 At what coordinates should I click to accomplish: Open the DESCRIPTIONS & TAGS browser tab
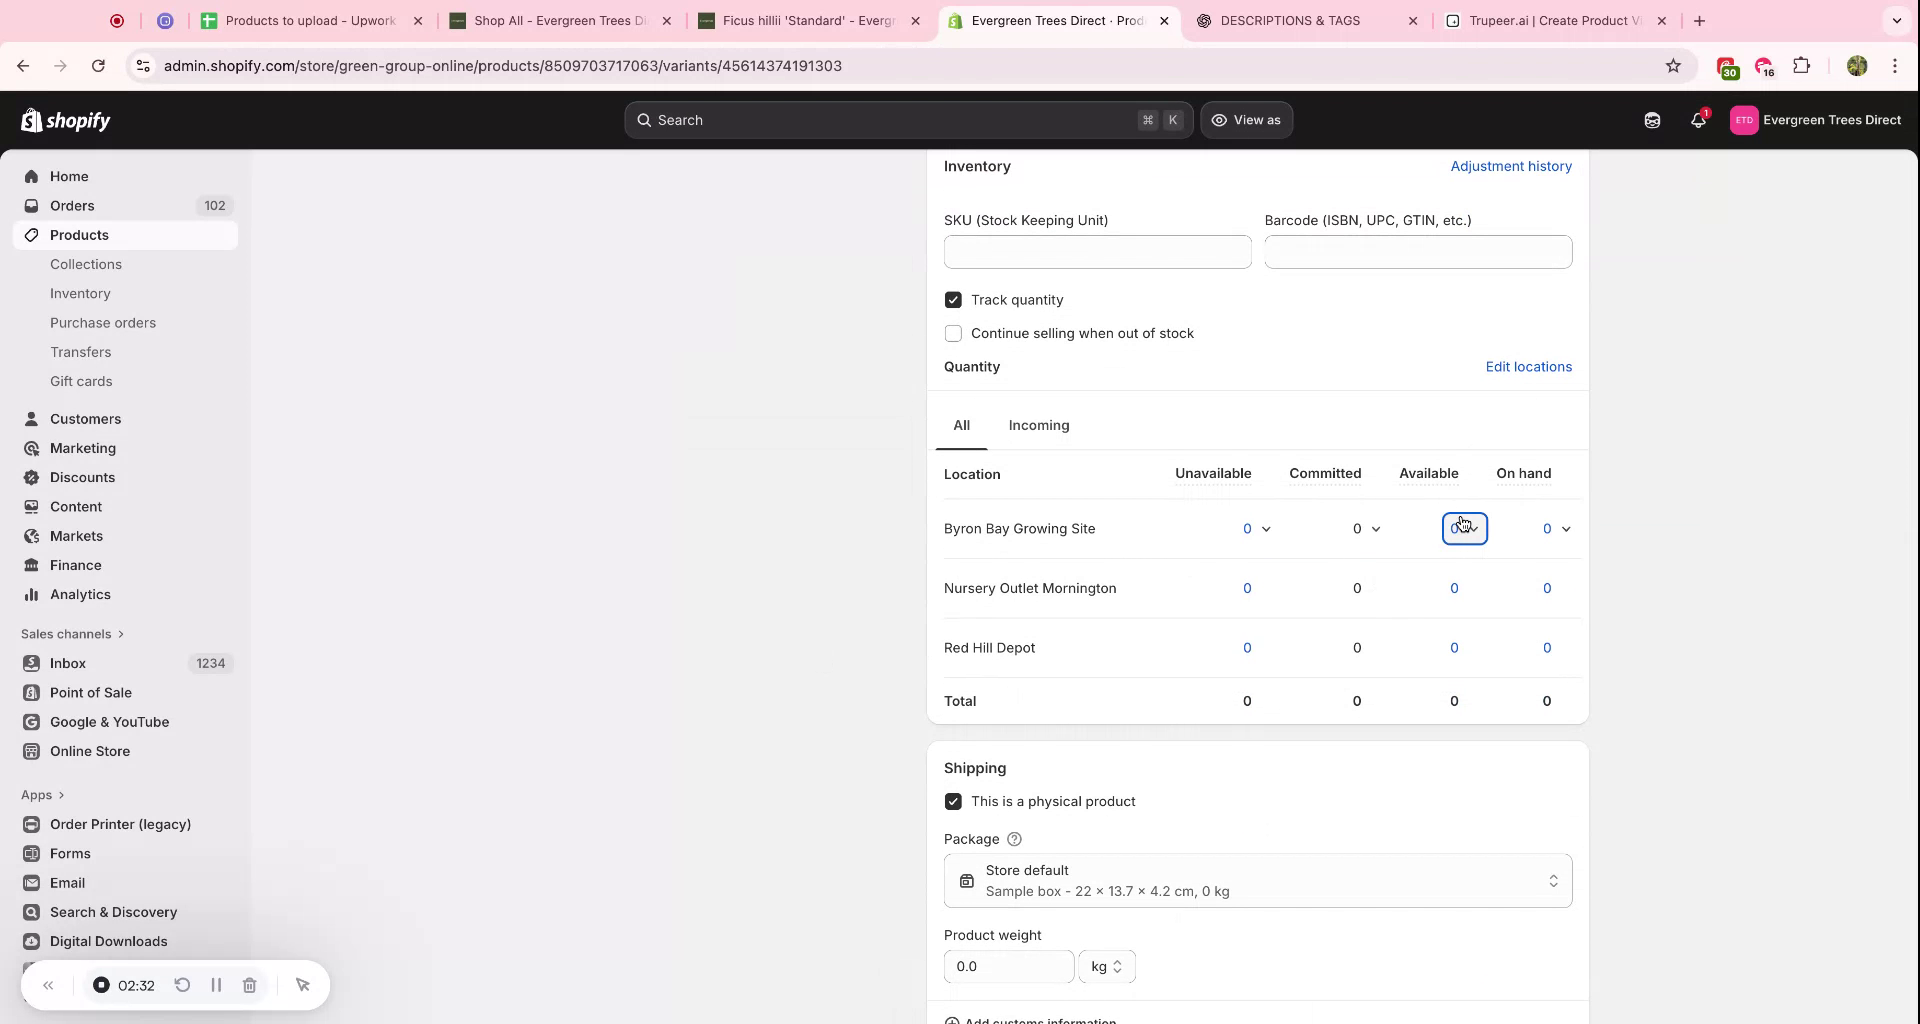[x=1290, y=20]
